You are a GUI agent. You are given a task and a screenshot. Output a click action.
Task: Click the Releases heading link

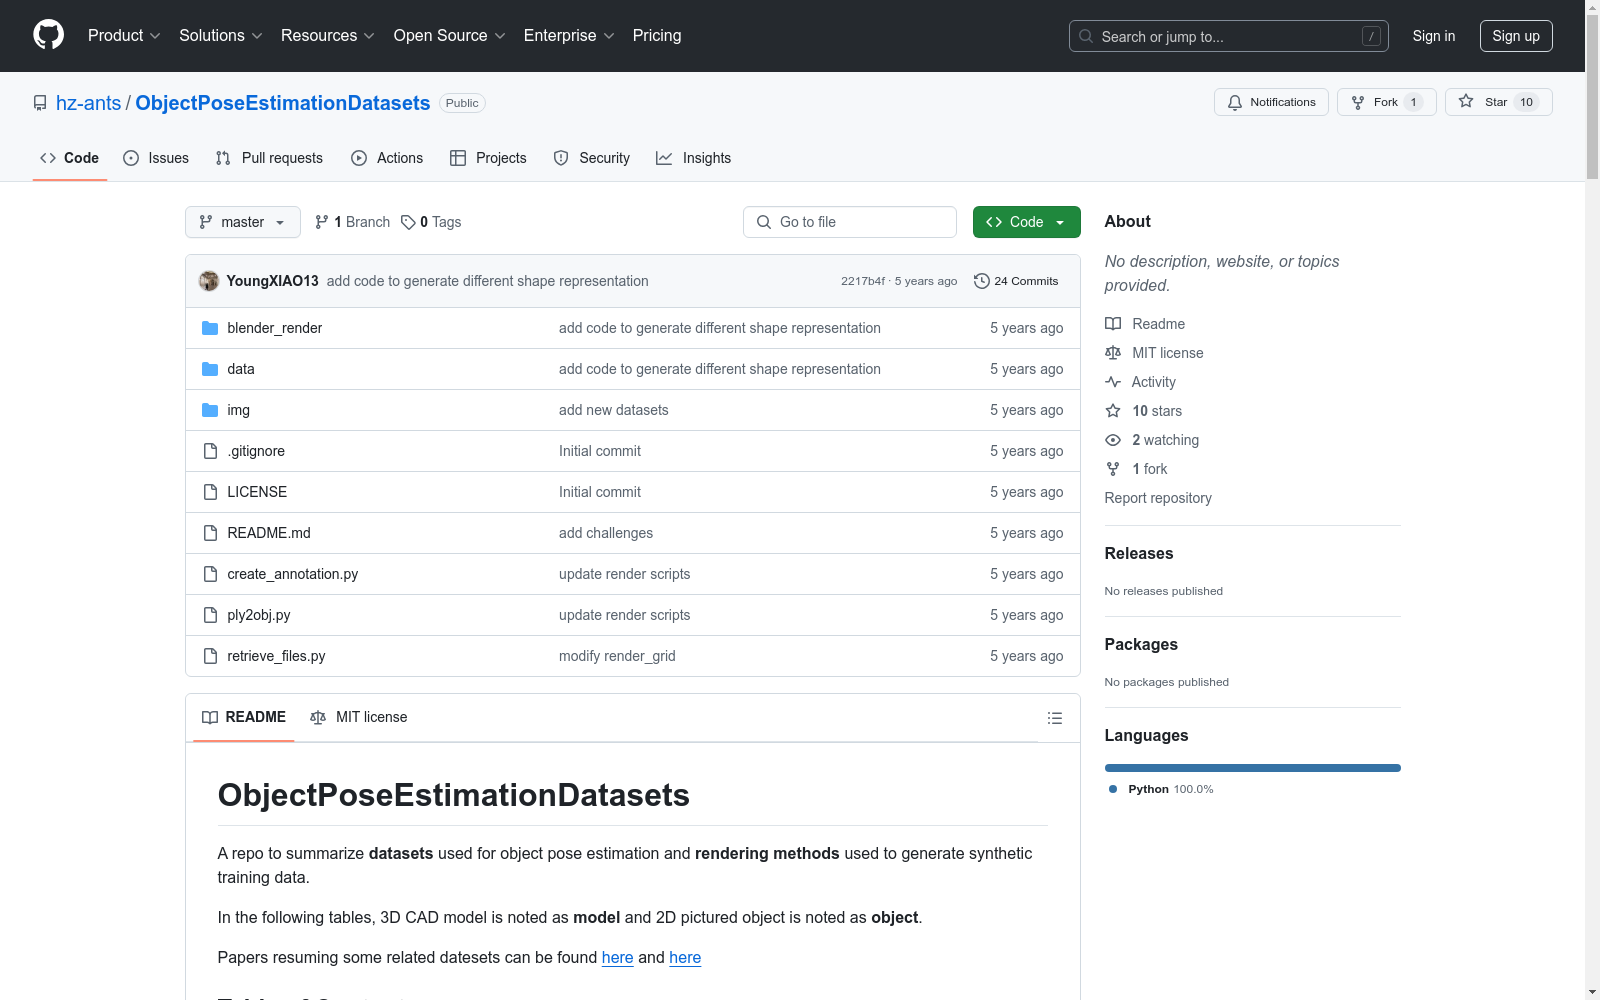click(1139, 554)
